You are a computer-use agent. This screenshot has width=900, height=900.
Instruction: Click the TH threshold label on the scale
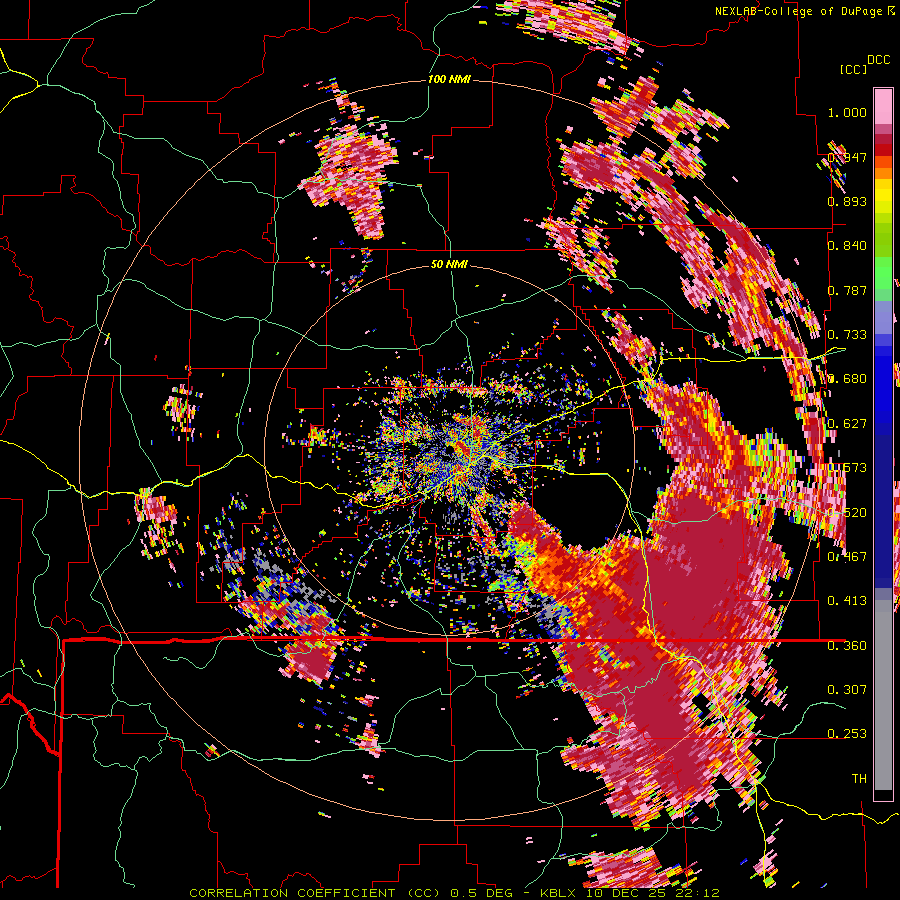pos(859,779)
